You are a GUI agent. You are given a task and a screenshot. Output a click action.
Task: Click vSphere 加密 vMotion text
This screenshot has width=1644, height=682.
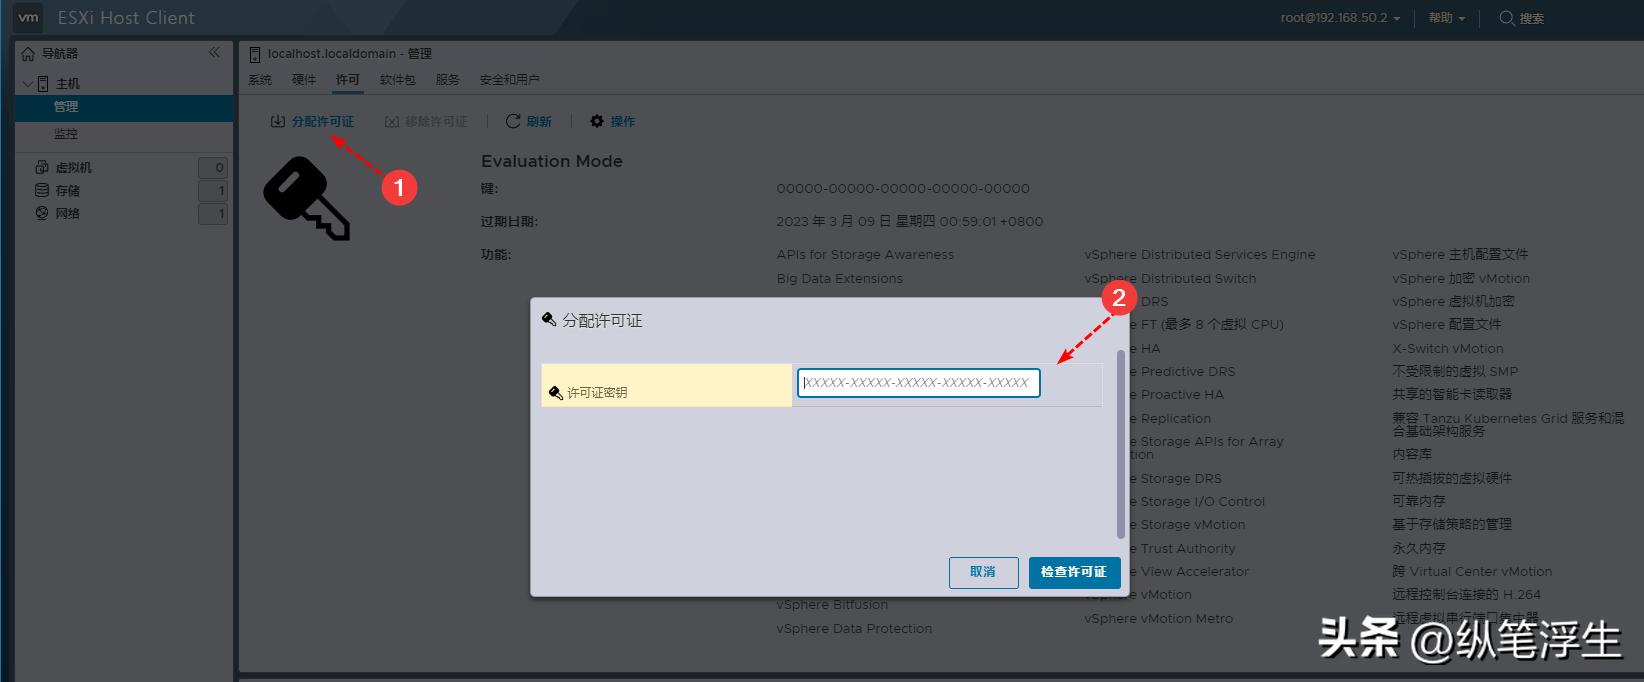point(1461,279)
